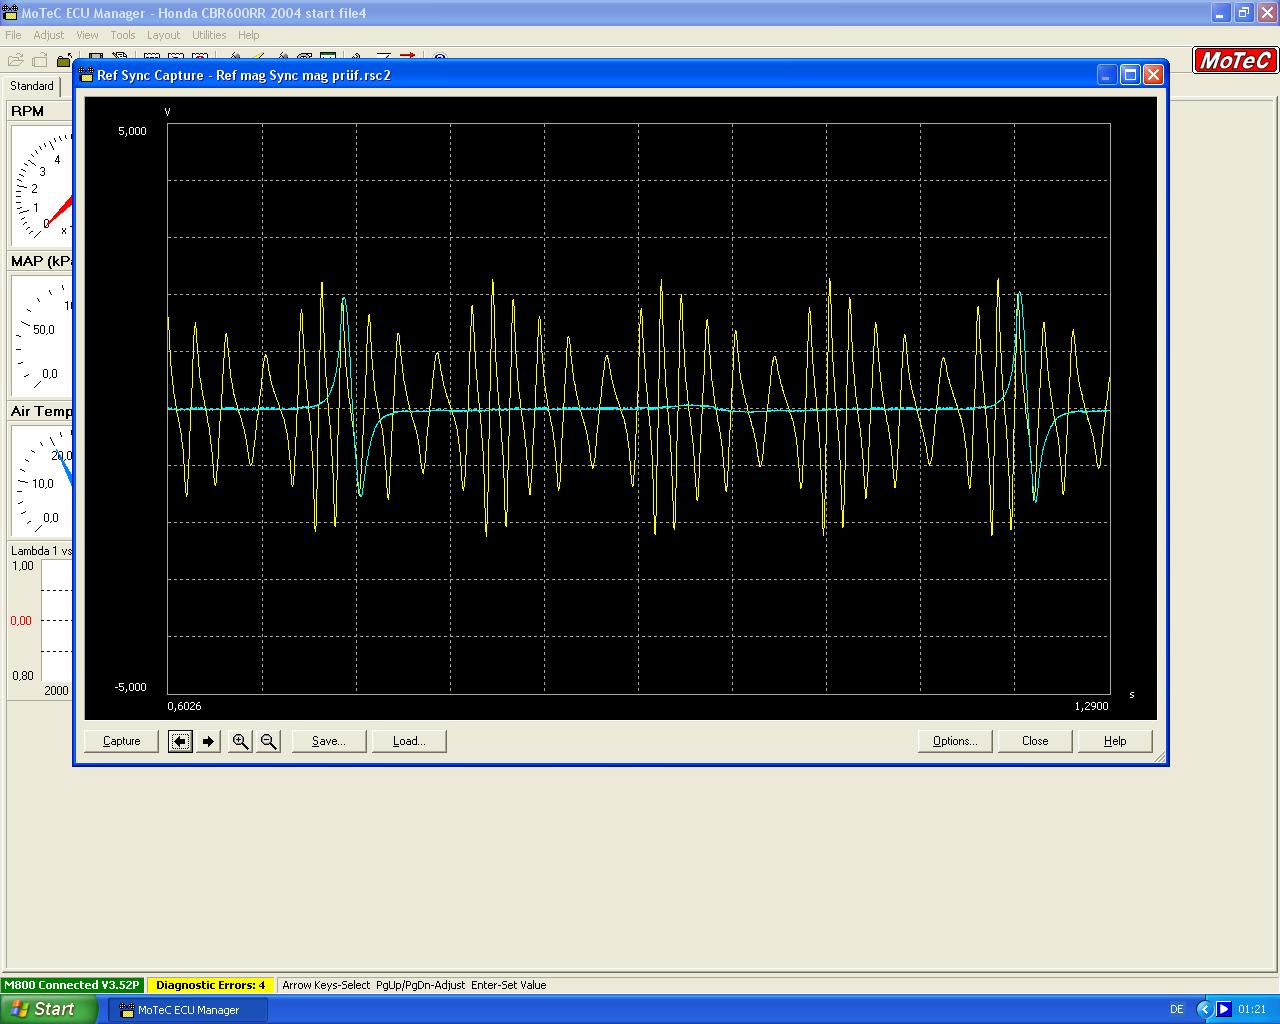Minimize the Ref Sync Capture dialog
Image resolution: width=1280 pixels, height=1024 pixels.
pyautogui.click(x=1106, y=75)
